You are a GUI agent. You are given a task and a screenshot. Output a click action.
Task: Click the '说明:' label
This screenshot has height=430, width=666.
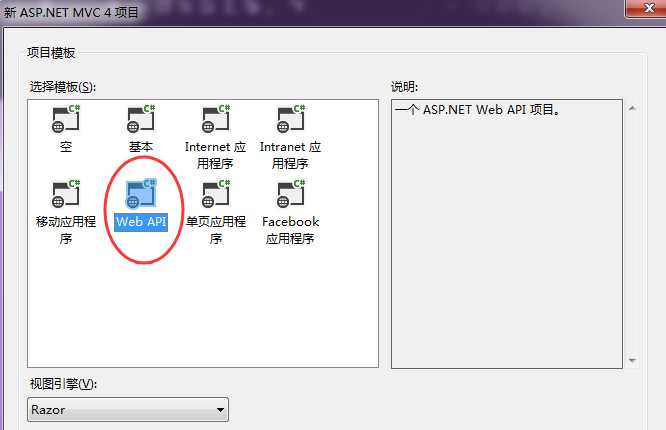(x=404, y=87)
